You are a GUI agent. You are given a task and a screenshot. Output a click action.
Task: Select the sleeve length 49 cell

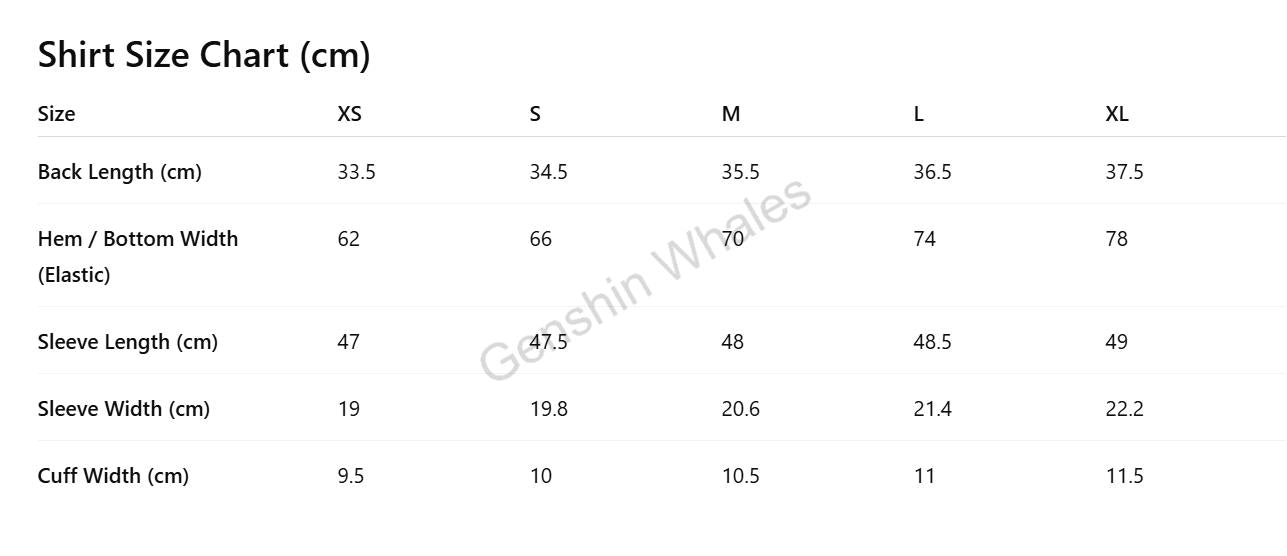point(1116,342)
